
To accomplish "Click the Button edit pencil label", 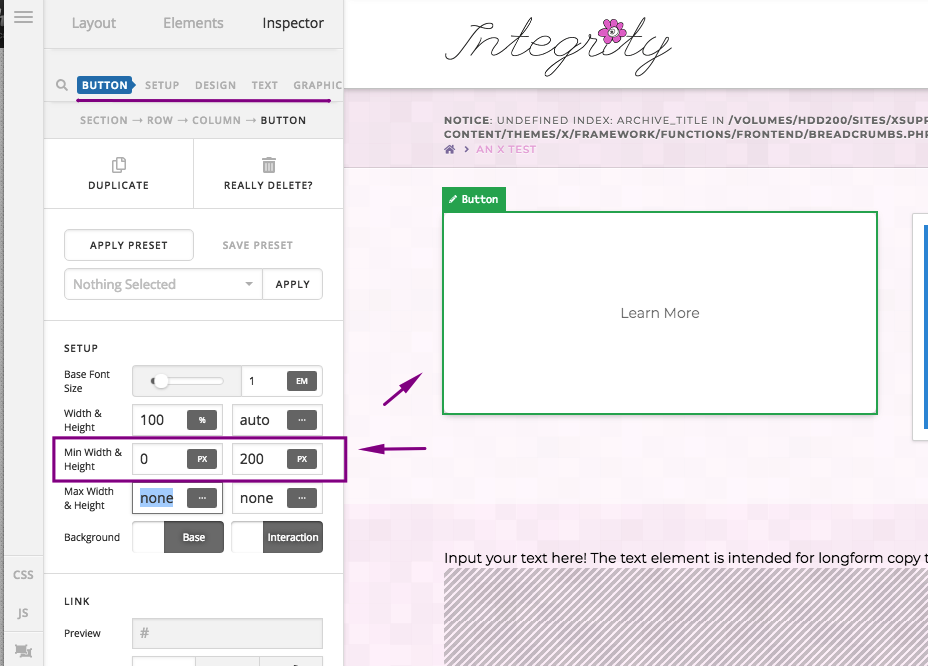I will 474,200.
